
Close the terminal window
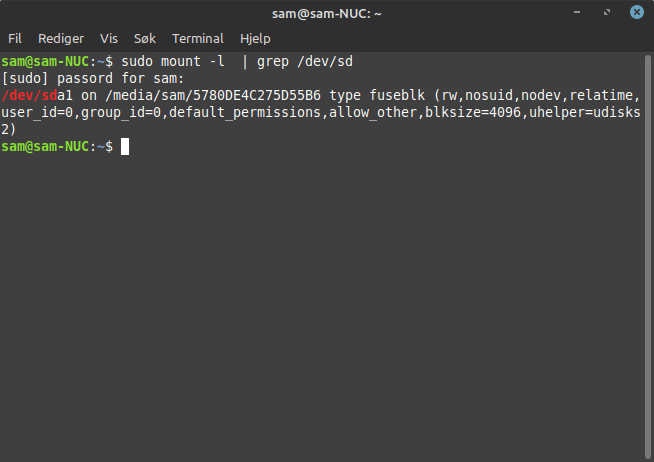(636, 12)
